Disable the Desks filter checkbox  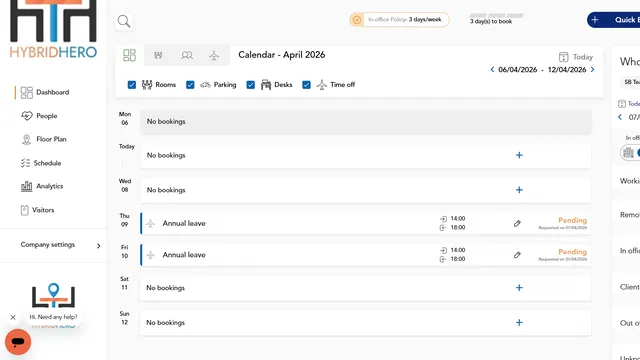point(251,84)
